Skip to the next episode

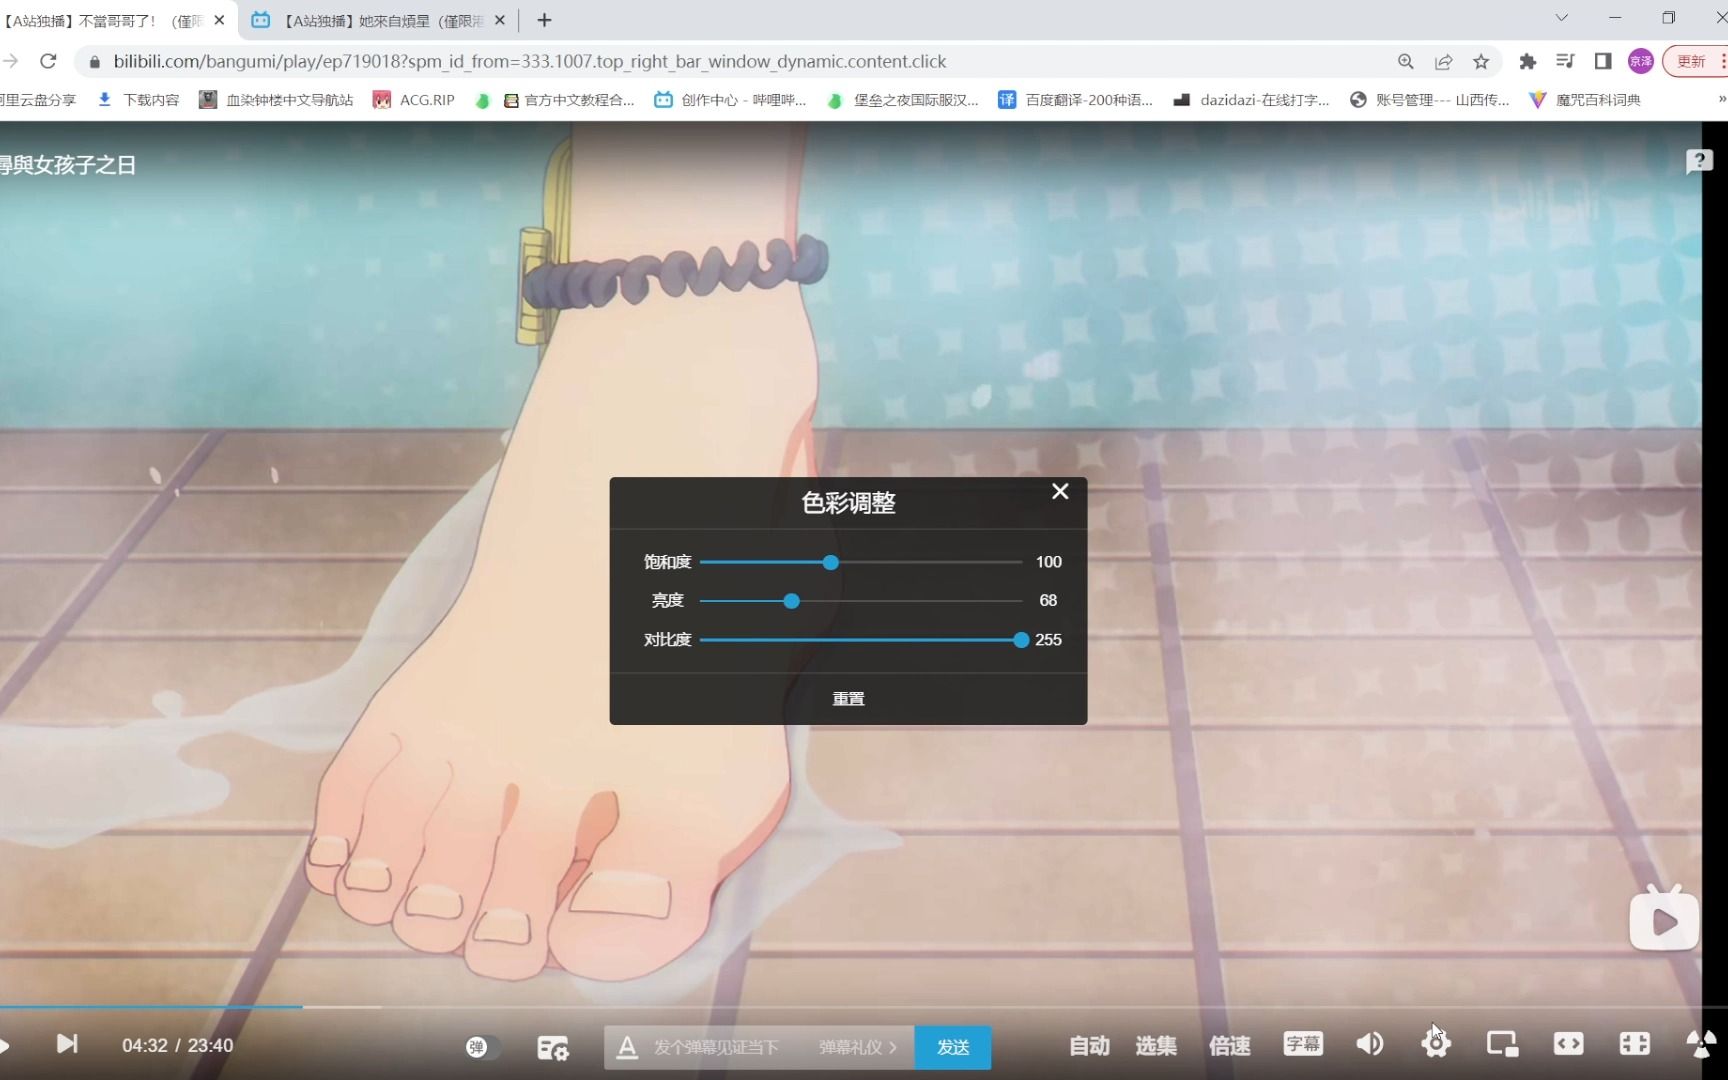[67, 1044]
